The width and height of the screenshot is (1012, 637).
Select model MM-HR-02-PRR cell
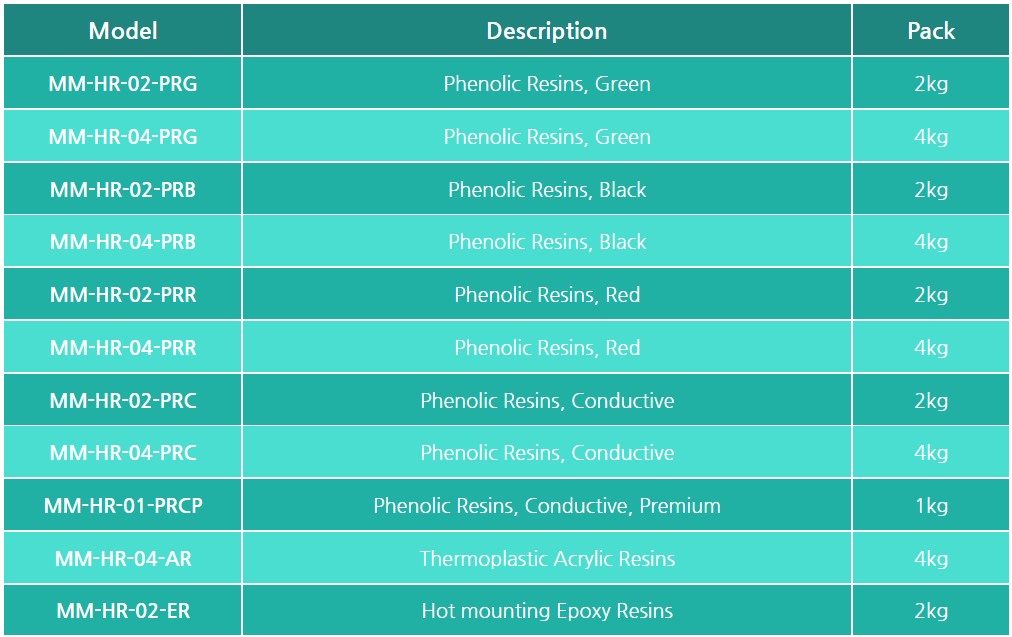point(123,294)
